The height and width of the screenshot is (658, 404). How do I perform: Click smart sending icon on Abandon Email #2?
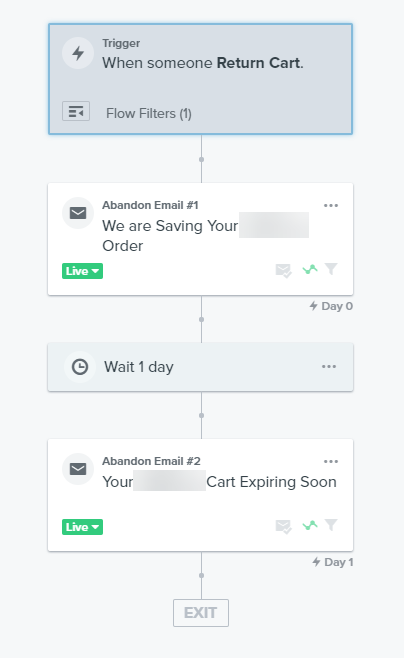coord(283,526)
